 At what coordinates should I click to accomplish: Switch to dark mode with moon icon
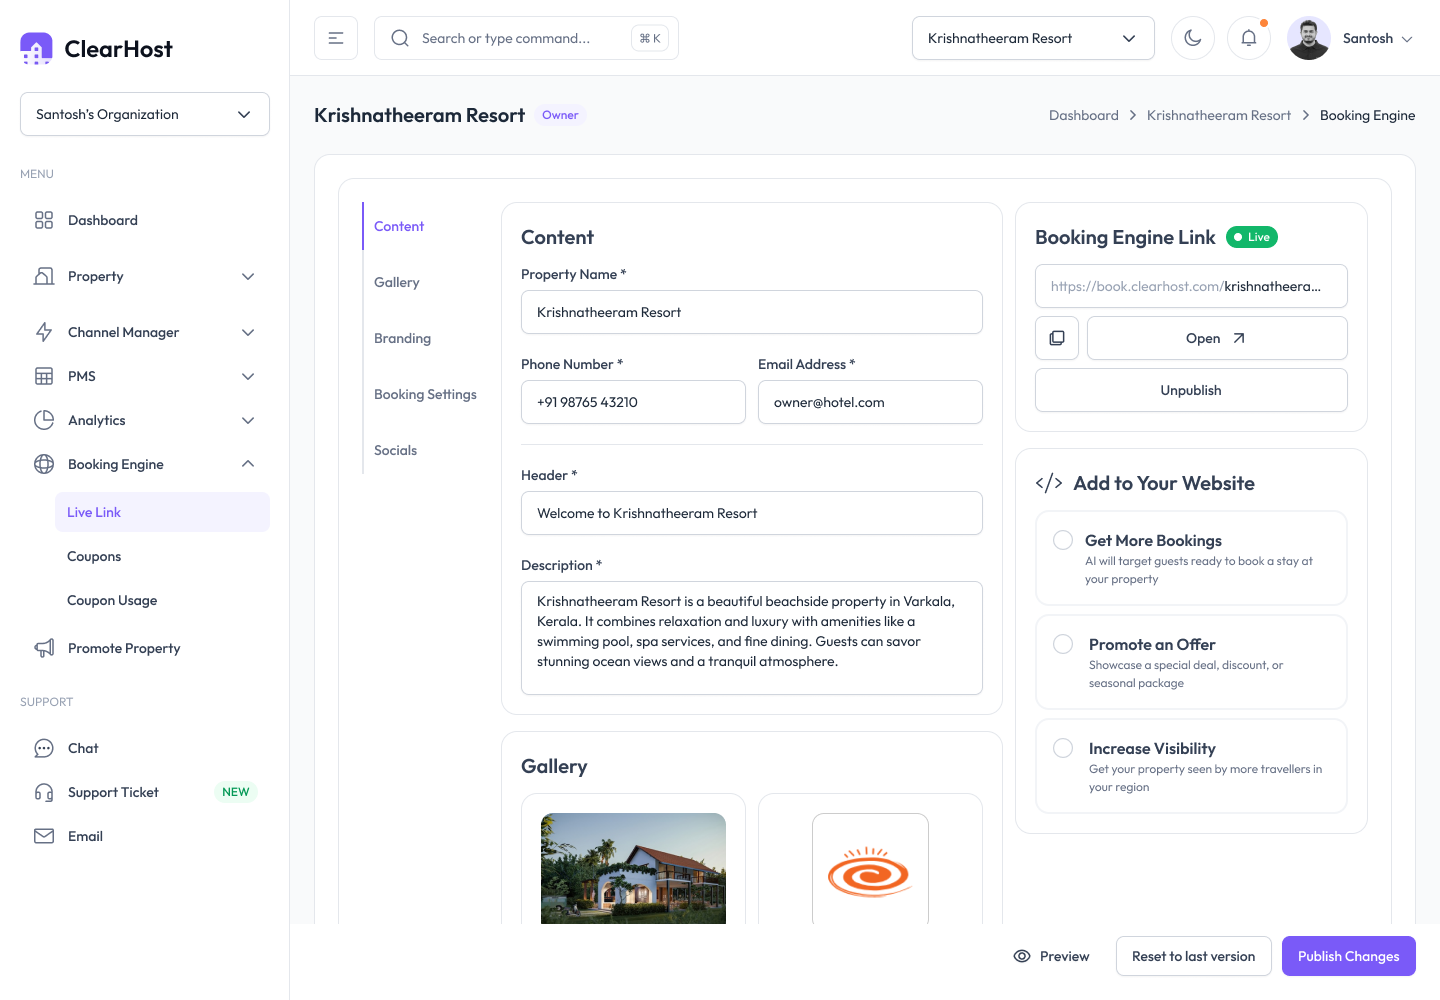coord(1193,38)
